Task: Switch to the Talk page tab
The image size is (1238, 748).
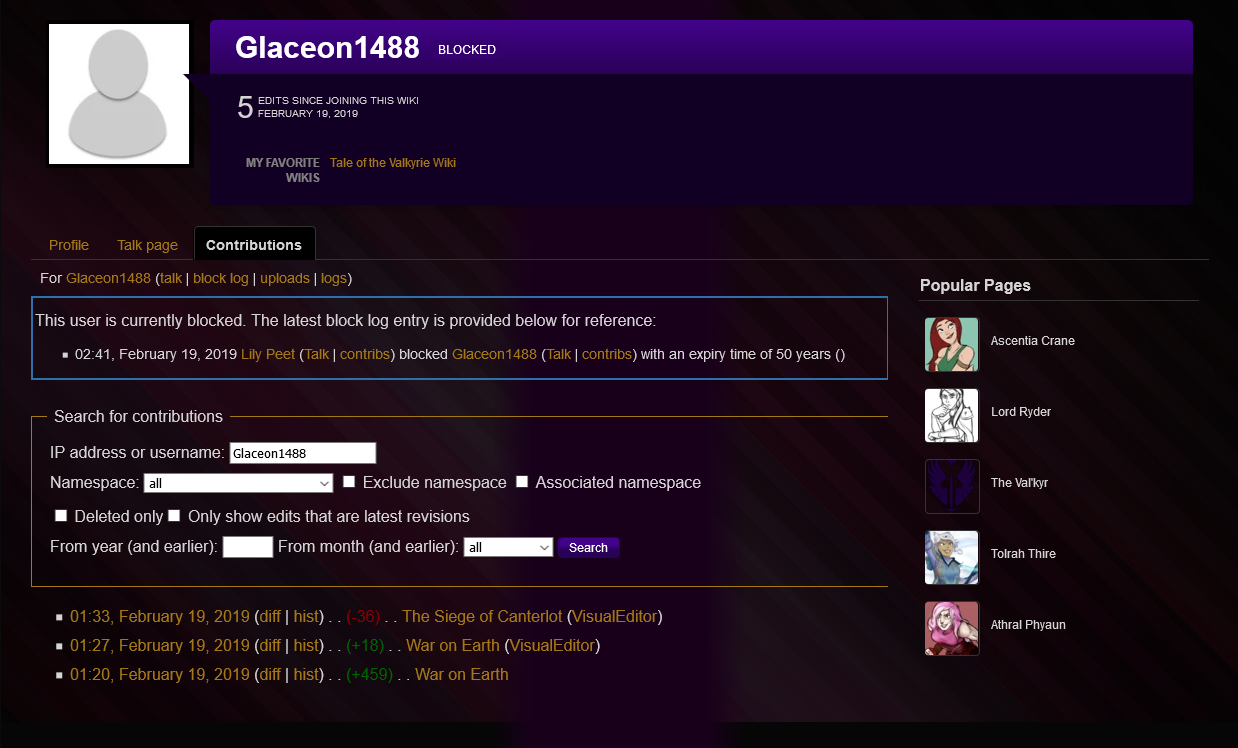Action: 147,245
